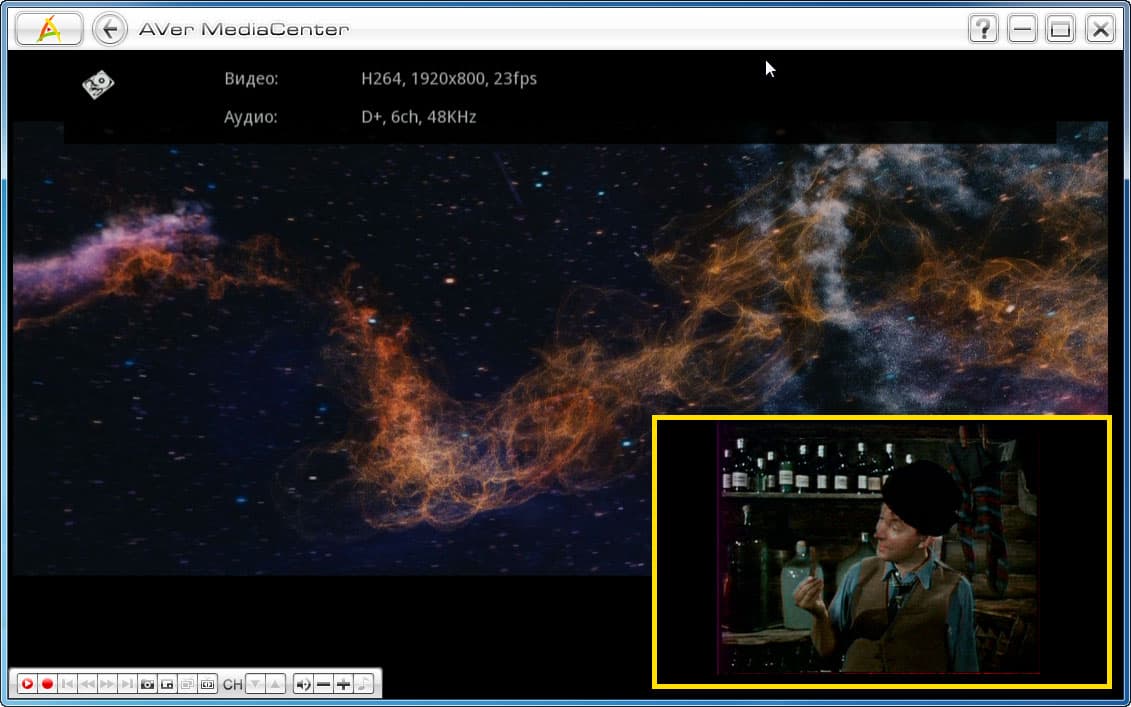Close the AVer MediaCenter window
The width and height of the screenshot is (1131, 707).
(x=1100, y=30)
